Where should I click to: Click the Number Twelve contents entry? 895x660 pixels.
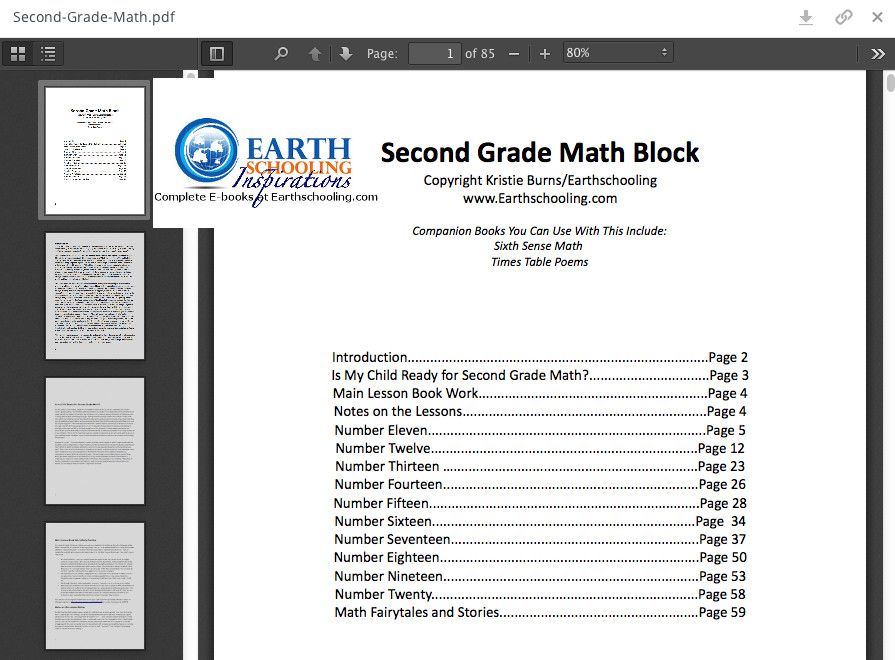tap(539, 448)
